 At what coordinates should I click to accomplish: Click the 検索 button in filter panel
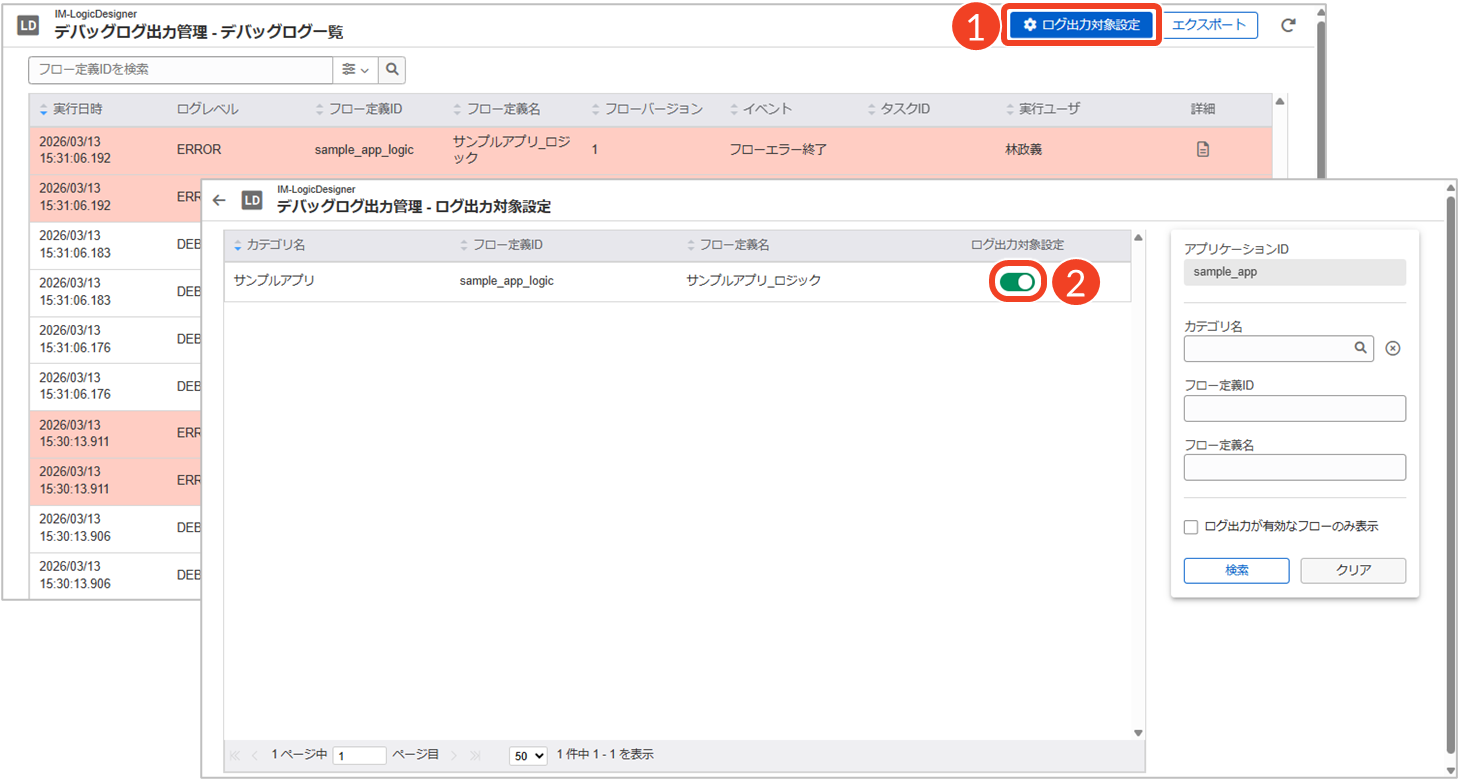point(1236,570)
